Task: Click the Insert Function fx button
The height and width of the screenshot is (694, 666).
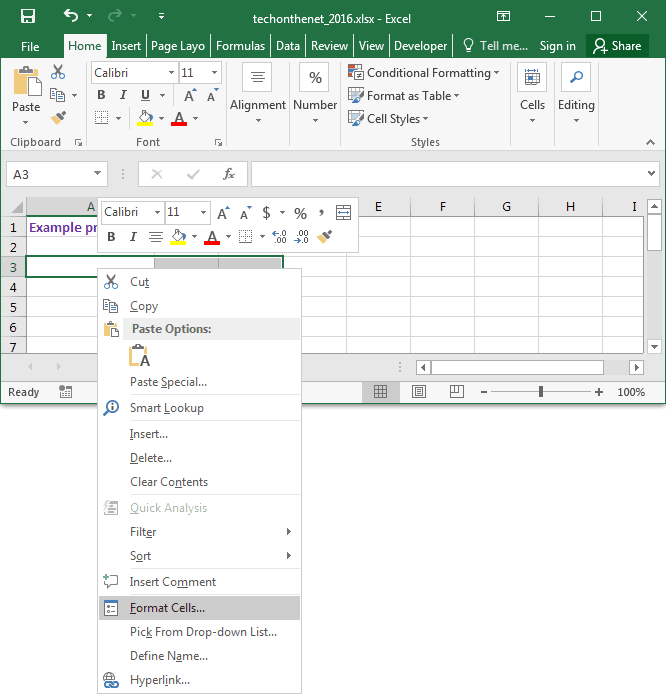Action: pyautogui.click(x=229, y=174)
